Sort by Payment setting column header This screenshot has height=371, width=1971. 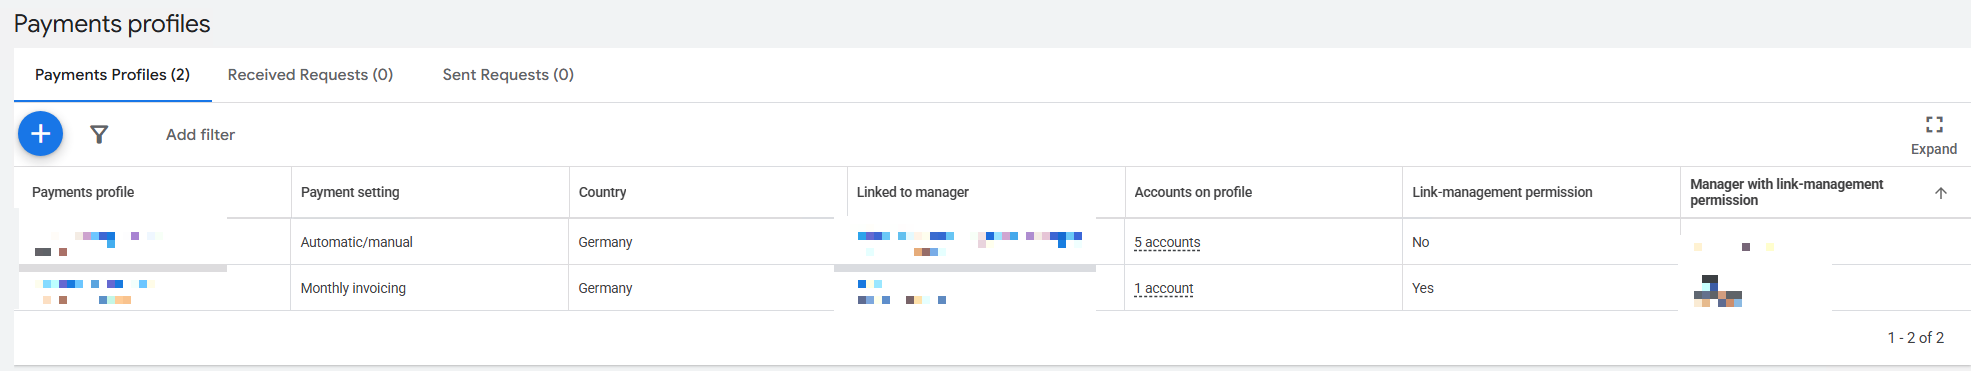pyautogui.click(x=350, y=192)
